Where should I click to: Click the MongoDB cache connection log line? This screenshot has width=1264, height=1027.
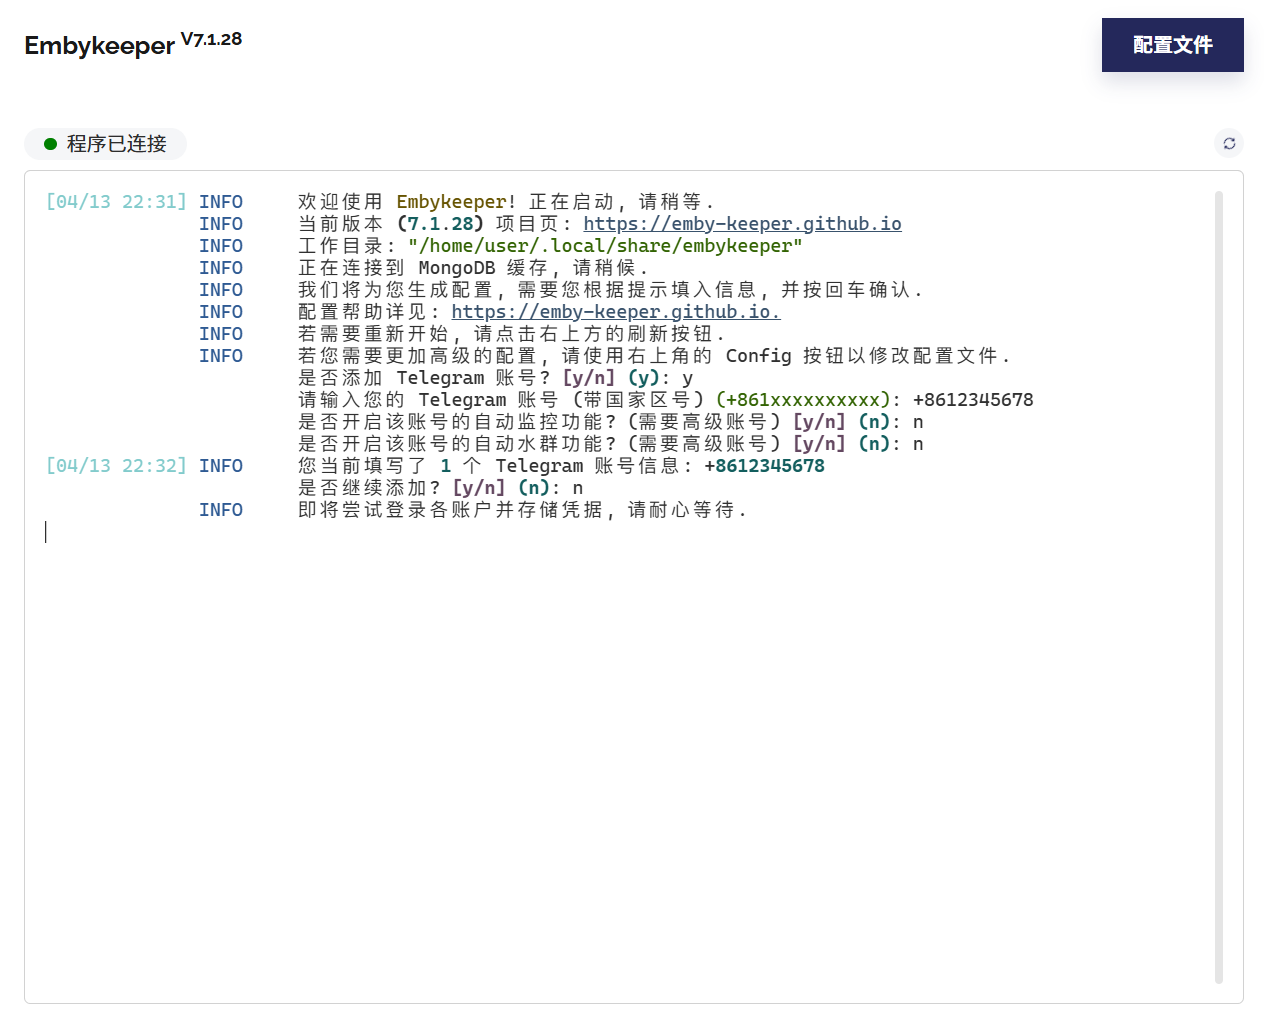(473, 268)
